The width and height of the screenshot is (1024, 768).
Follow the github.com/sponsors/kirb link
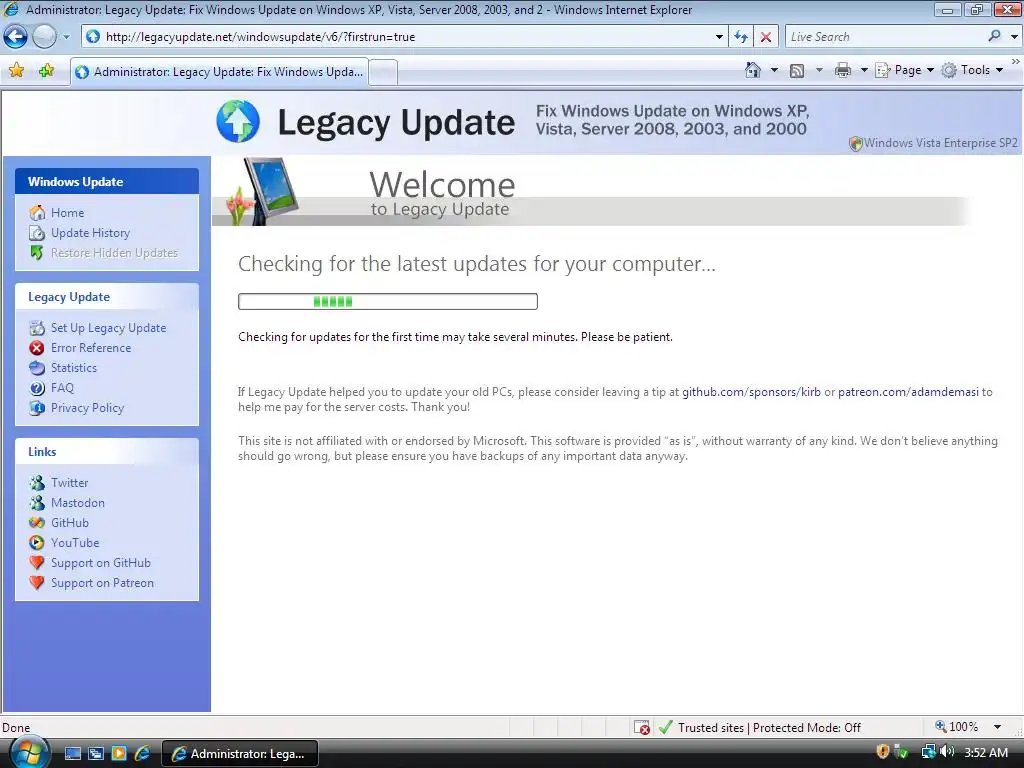point(751,392)
